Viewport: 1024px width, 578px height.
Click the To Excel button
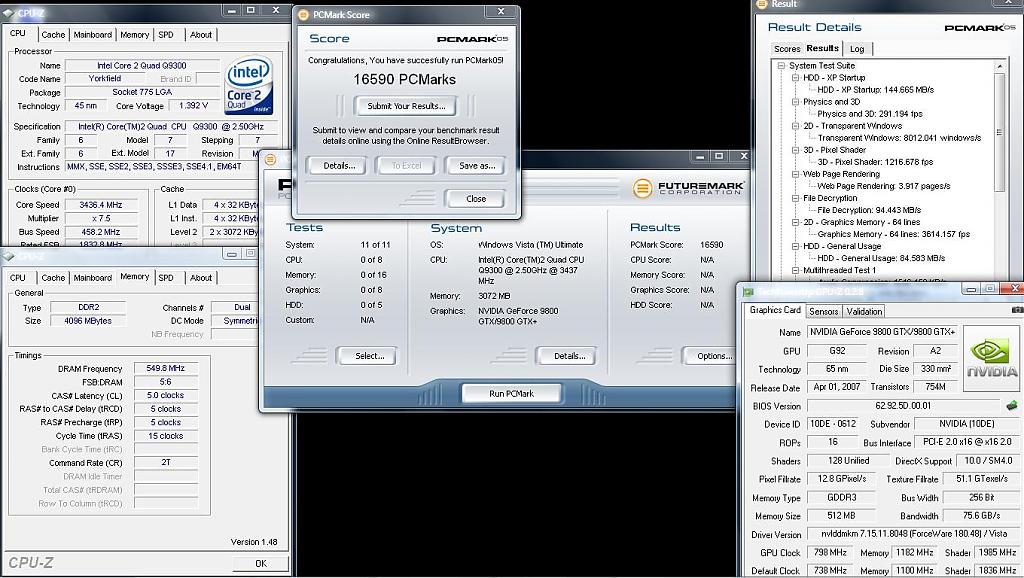click(x=406, y=166)
